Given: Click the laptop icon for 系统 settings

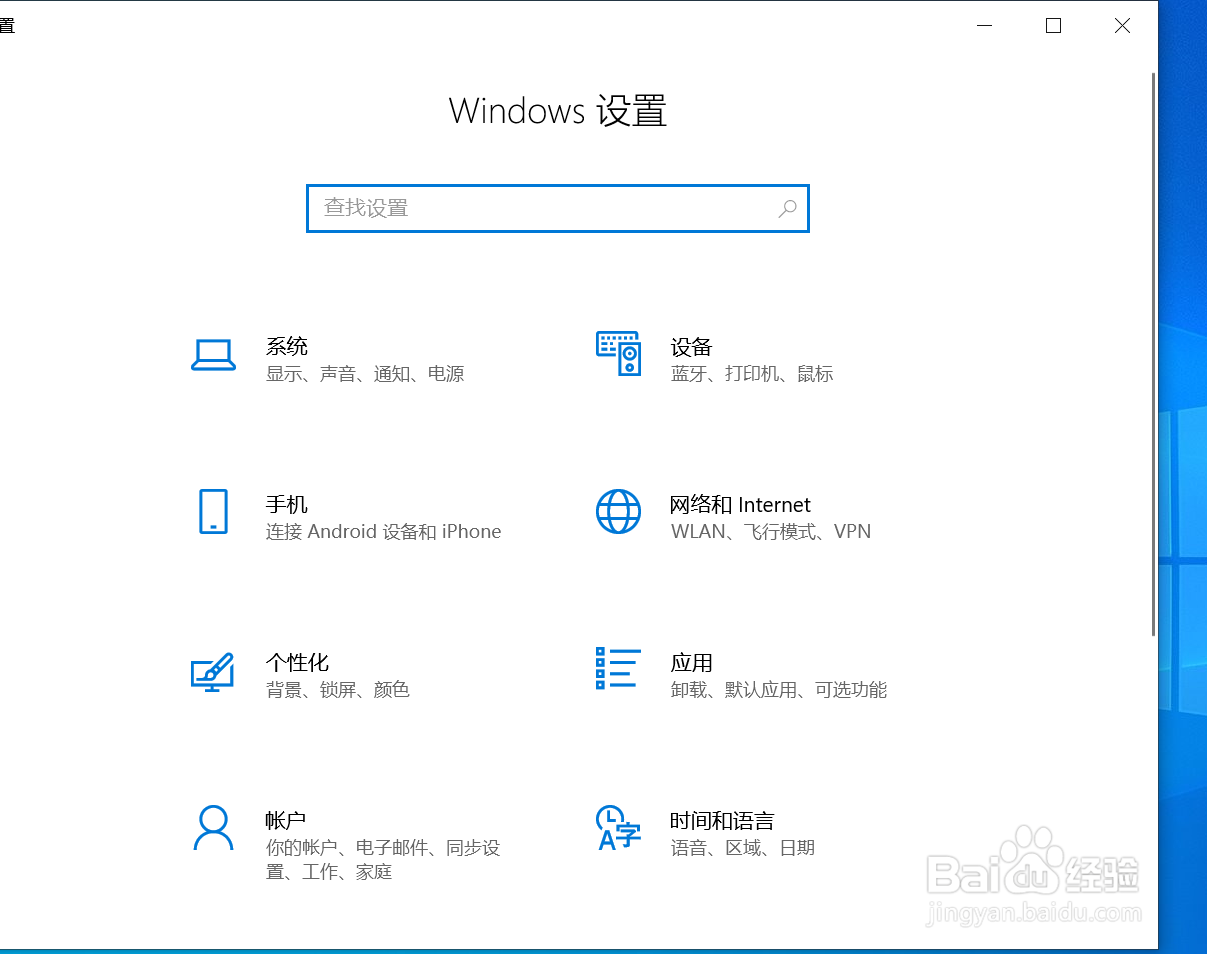Looking at the screenshot, I should (213, 356).
